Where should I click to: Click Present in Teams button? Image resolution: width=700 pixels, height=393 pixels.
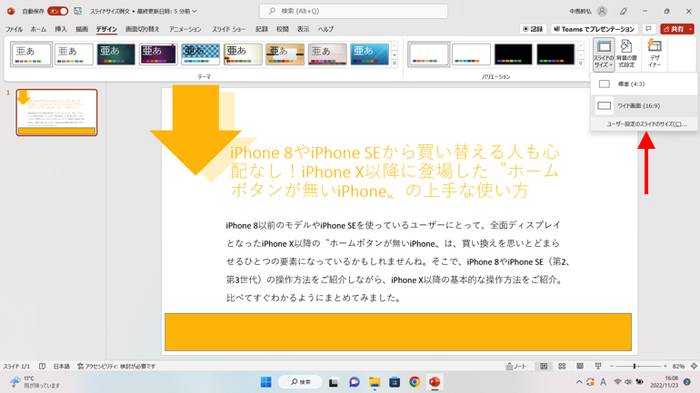point(594,29)
